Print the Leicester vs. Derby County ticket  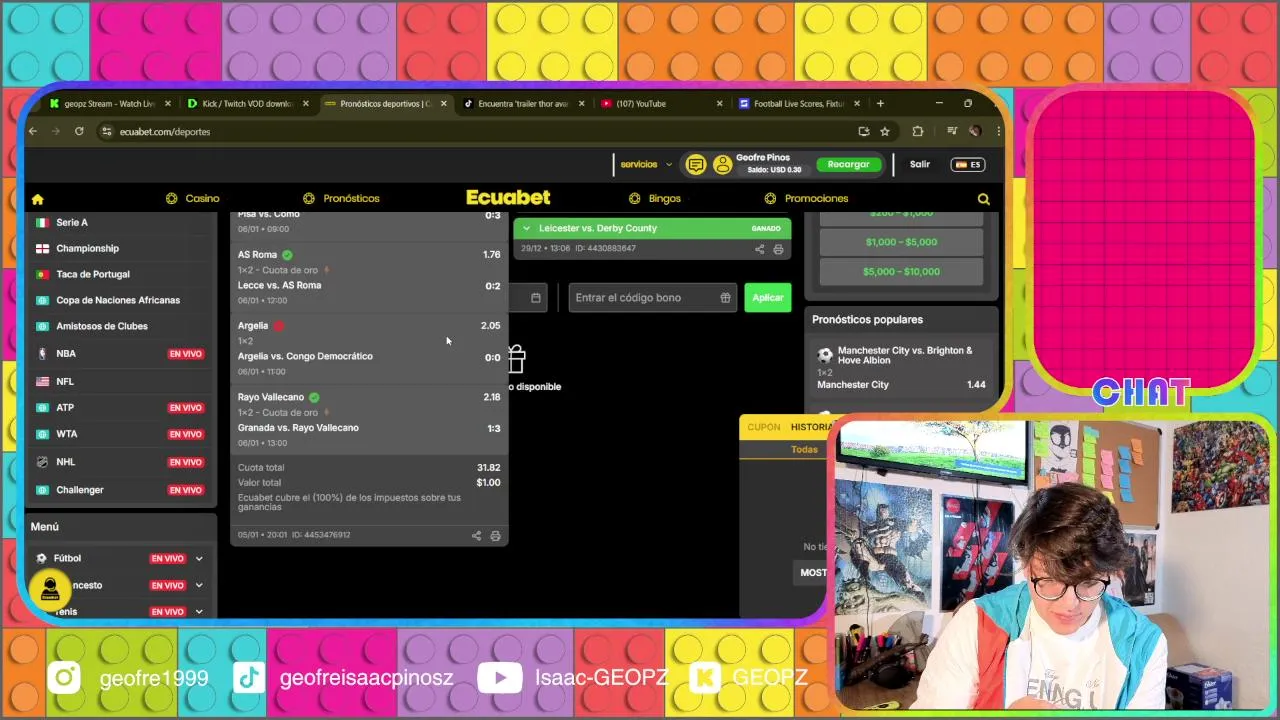(778, 249)
